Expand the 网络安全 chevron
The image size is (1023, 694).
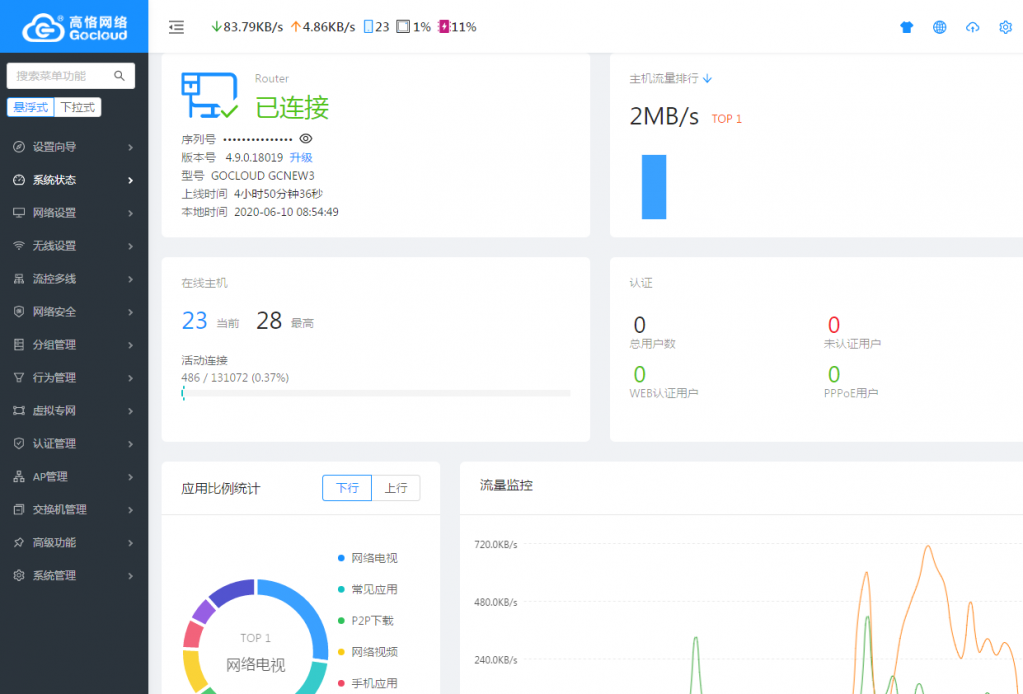coord(130,312)
